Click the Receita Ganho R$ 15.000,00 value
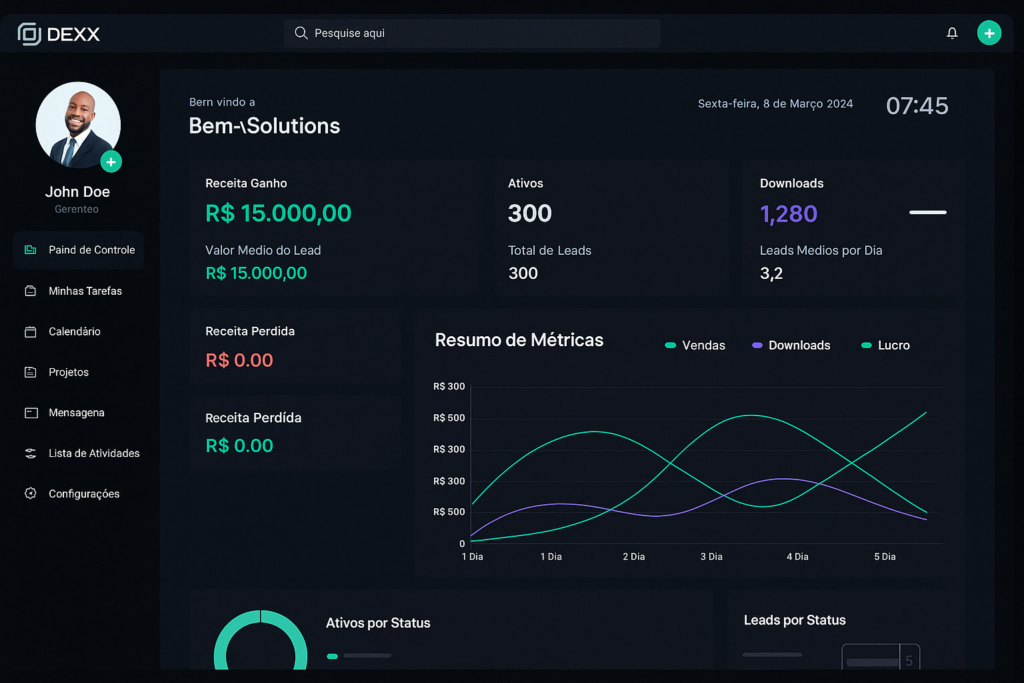This screenshot has width=1024, height=683. point(278,213)
